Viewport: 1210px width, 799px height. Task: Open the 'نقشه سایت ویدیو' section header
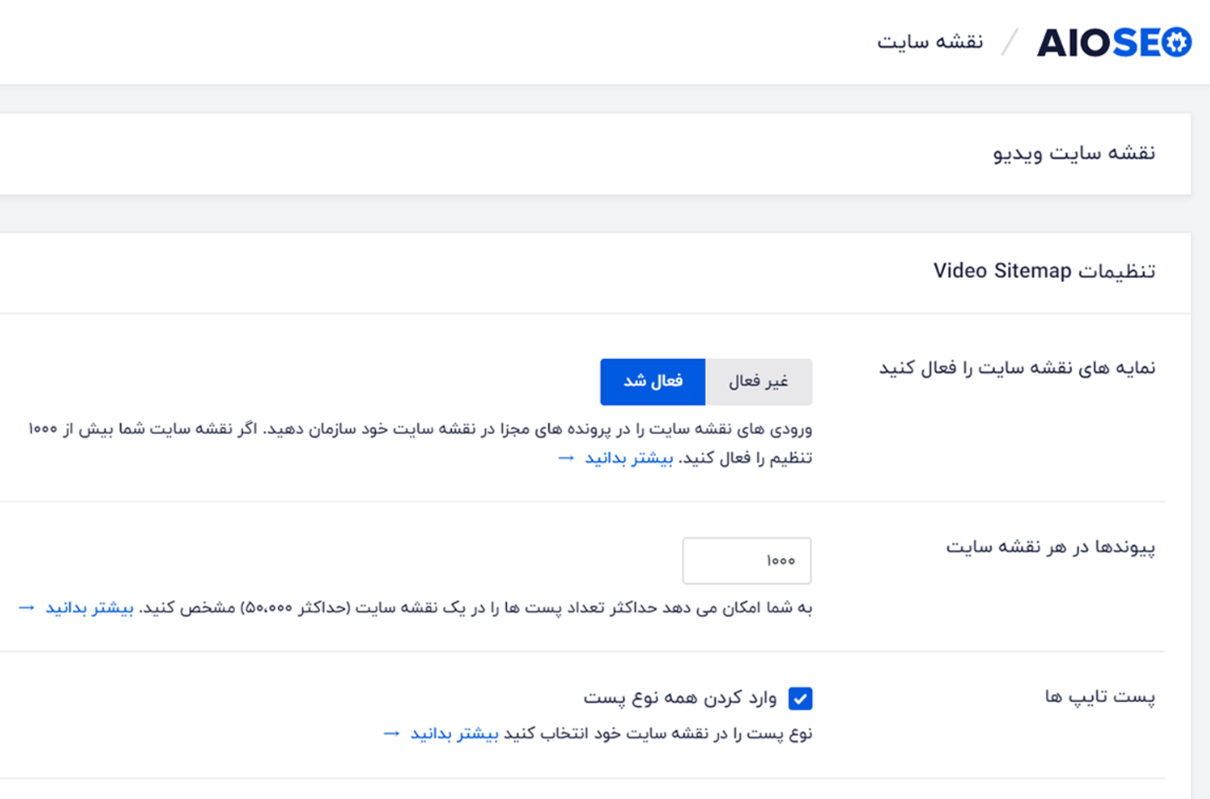pos(1074,153)
